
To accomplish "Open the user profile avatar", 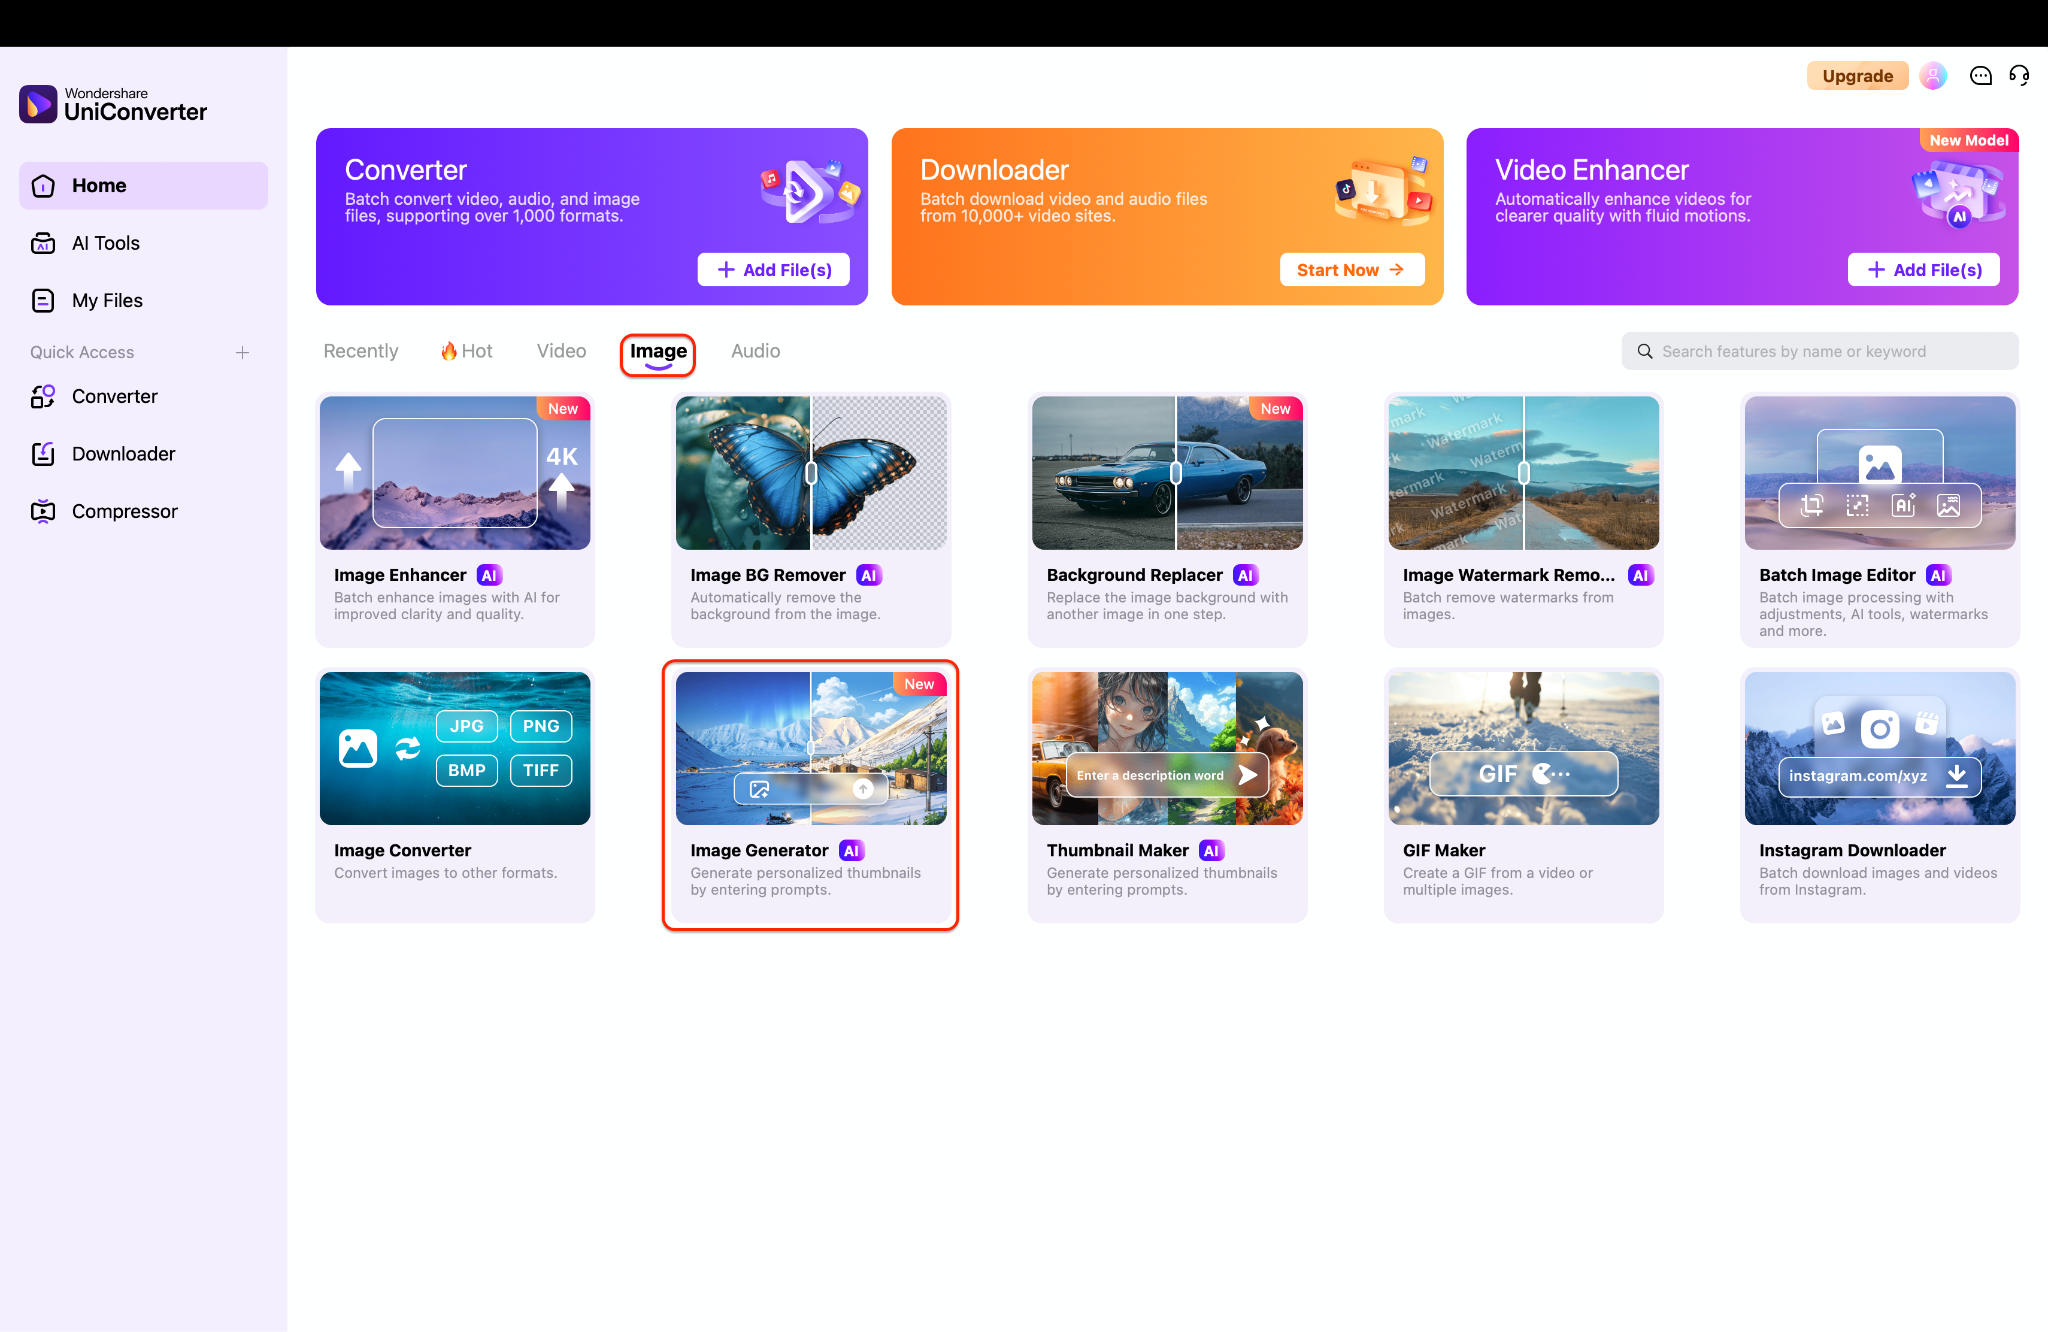I will click(1933, 76).
